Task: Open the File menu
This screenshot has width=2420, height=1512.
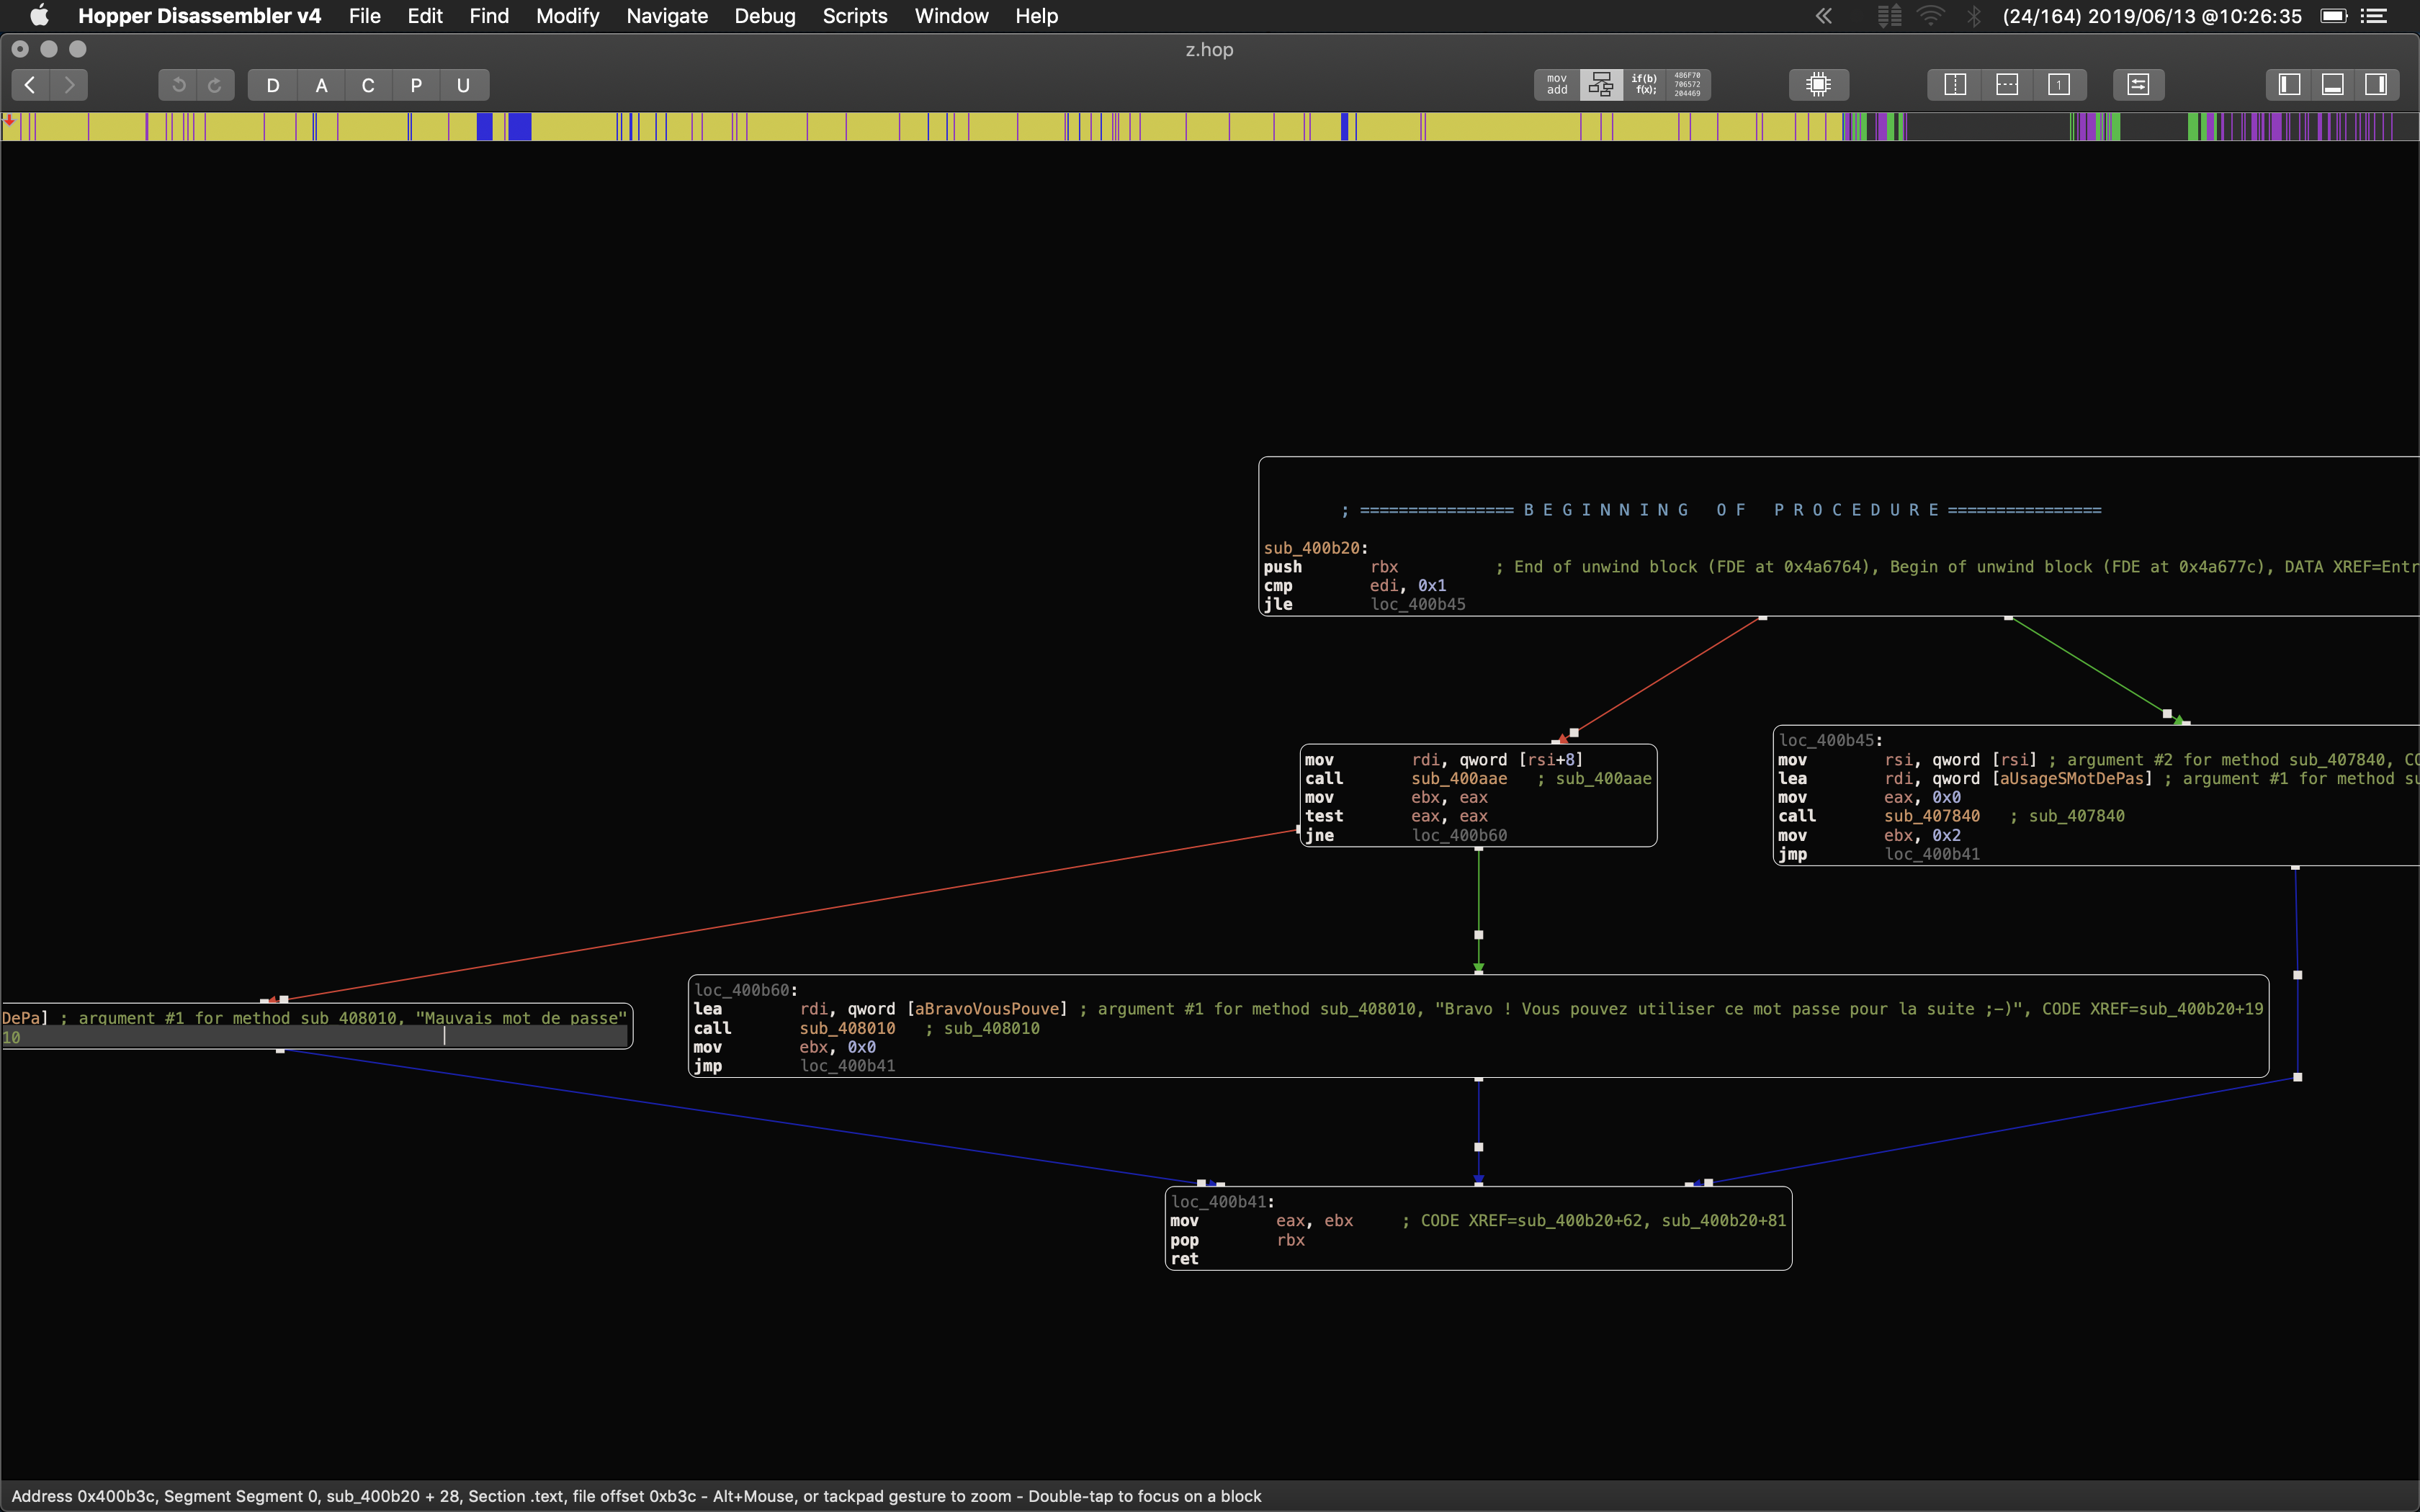Action: (x=365, y=16)
